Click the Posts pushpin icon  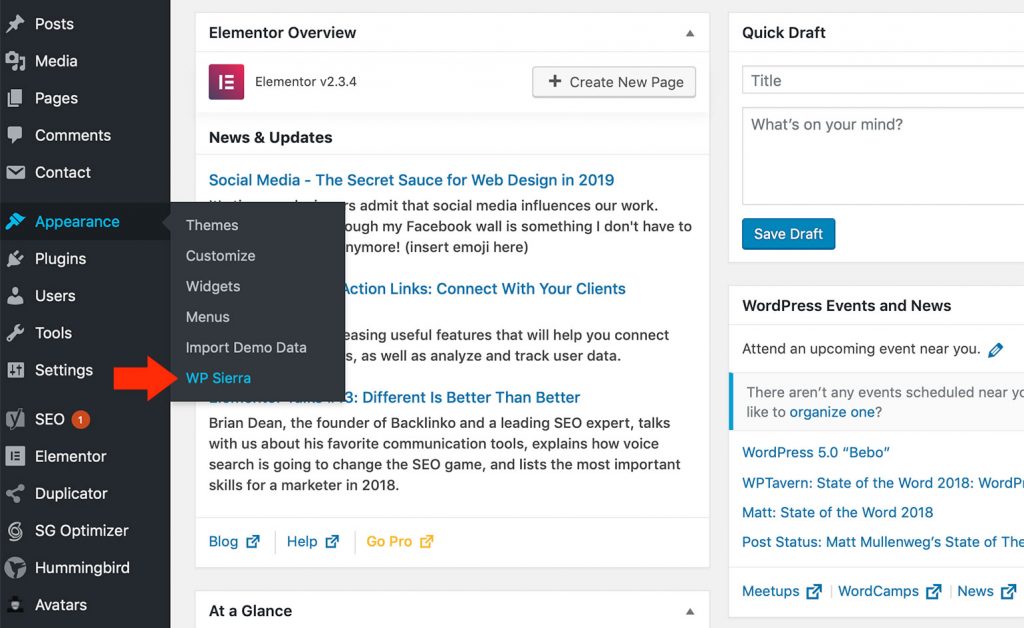click(x=15, y=24)
